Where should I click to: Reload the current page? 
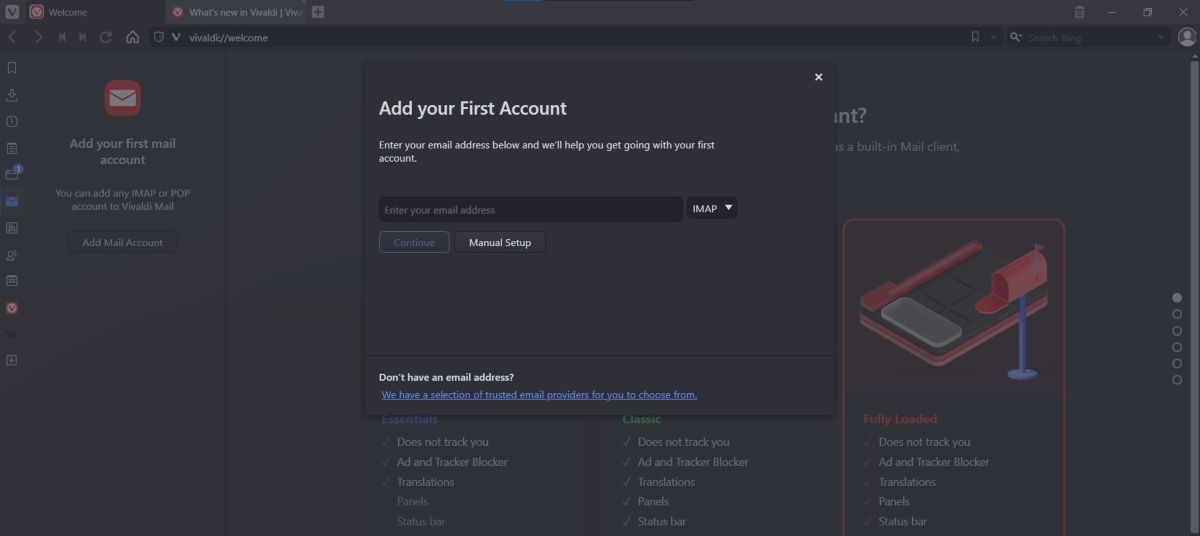[x=106, y=37]
